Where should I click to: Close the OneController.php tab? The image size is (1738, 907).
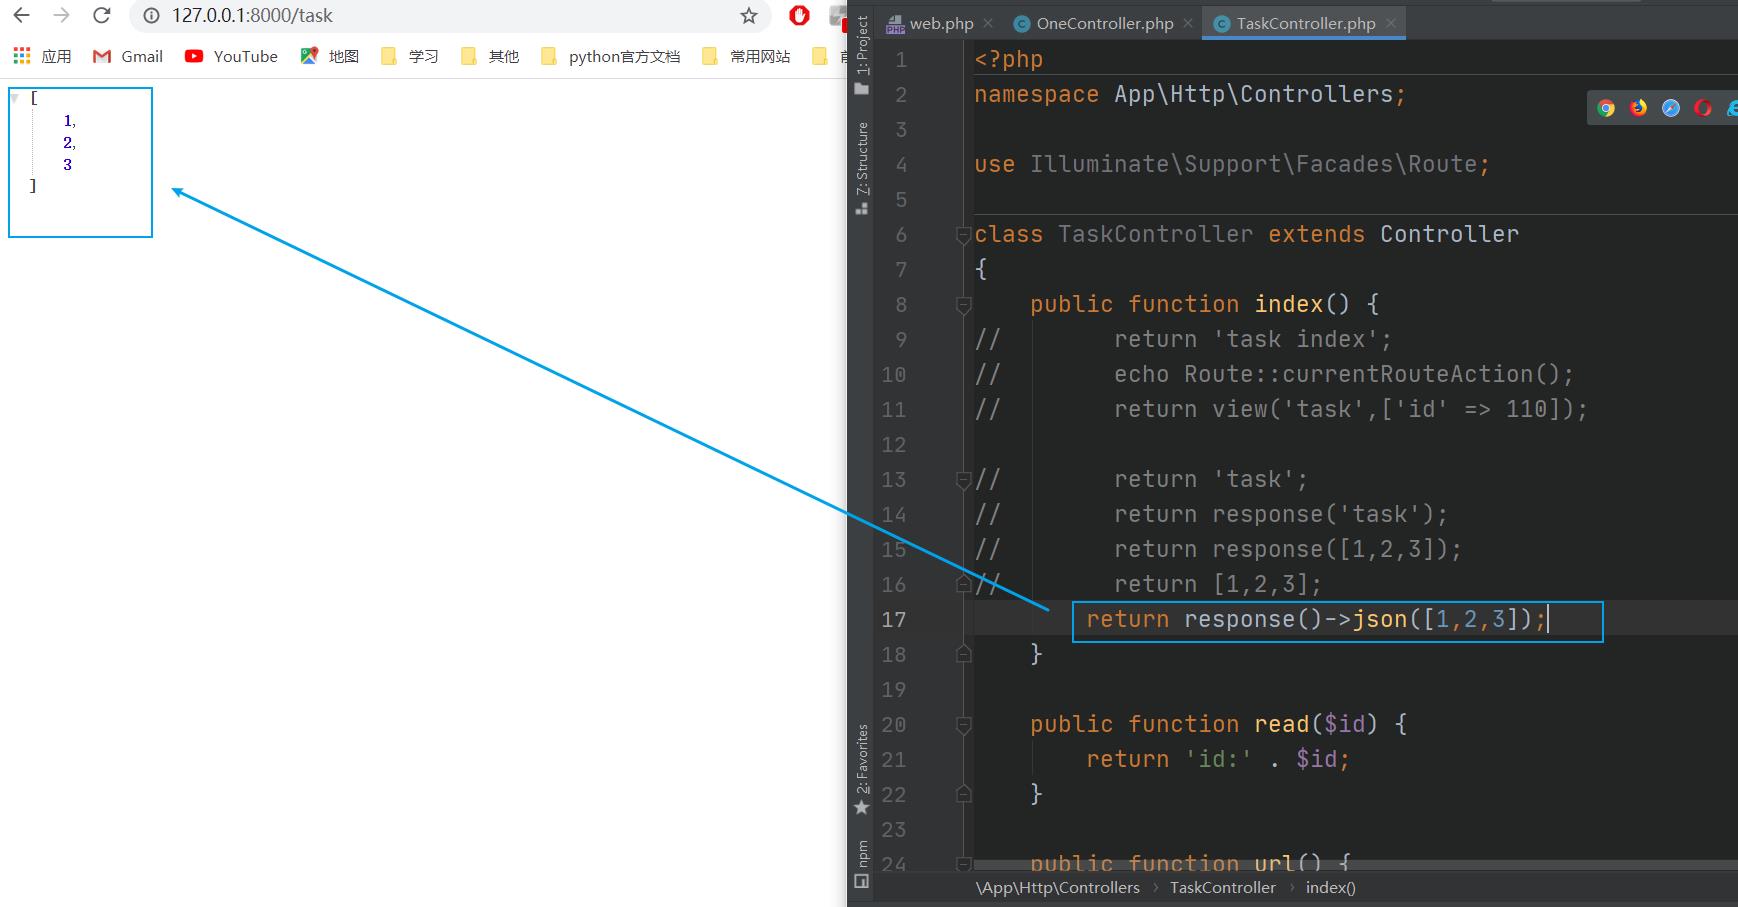click(x=1188, y=23)
